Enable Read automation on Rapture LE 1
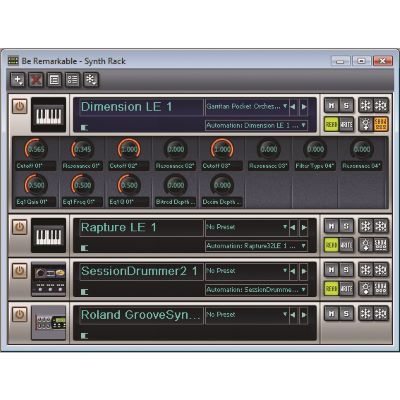The width and height of the screenshot is (400, 400). pos(331,245)
